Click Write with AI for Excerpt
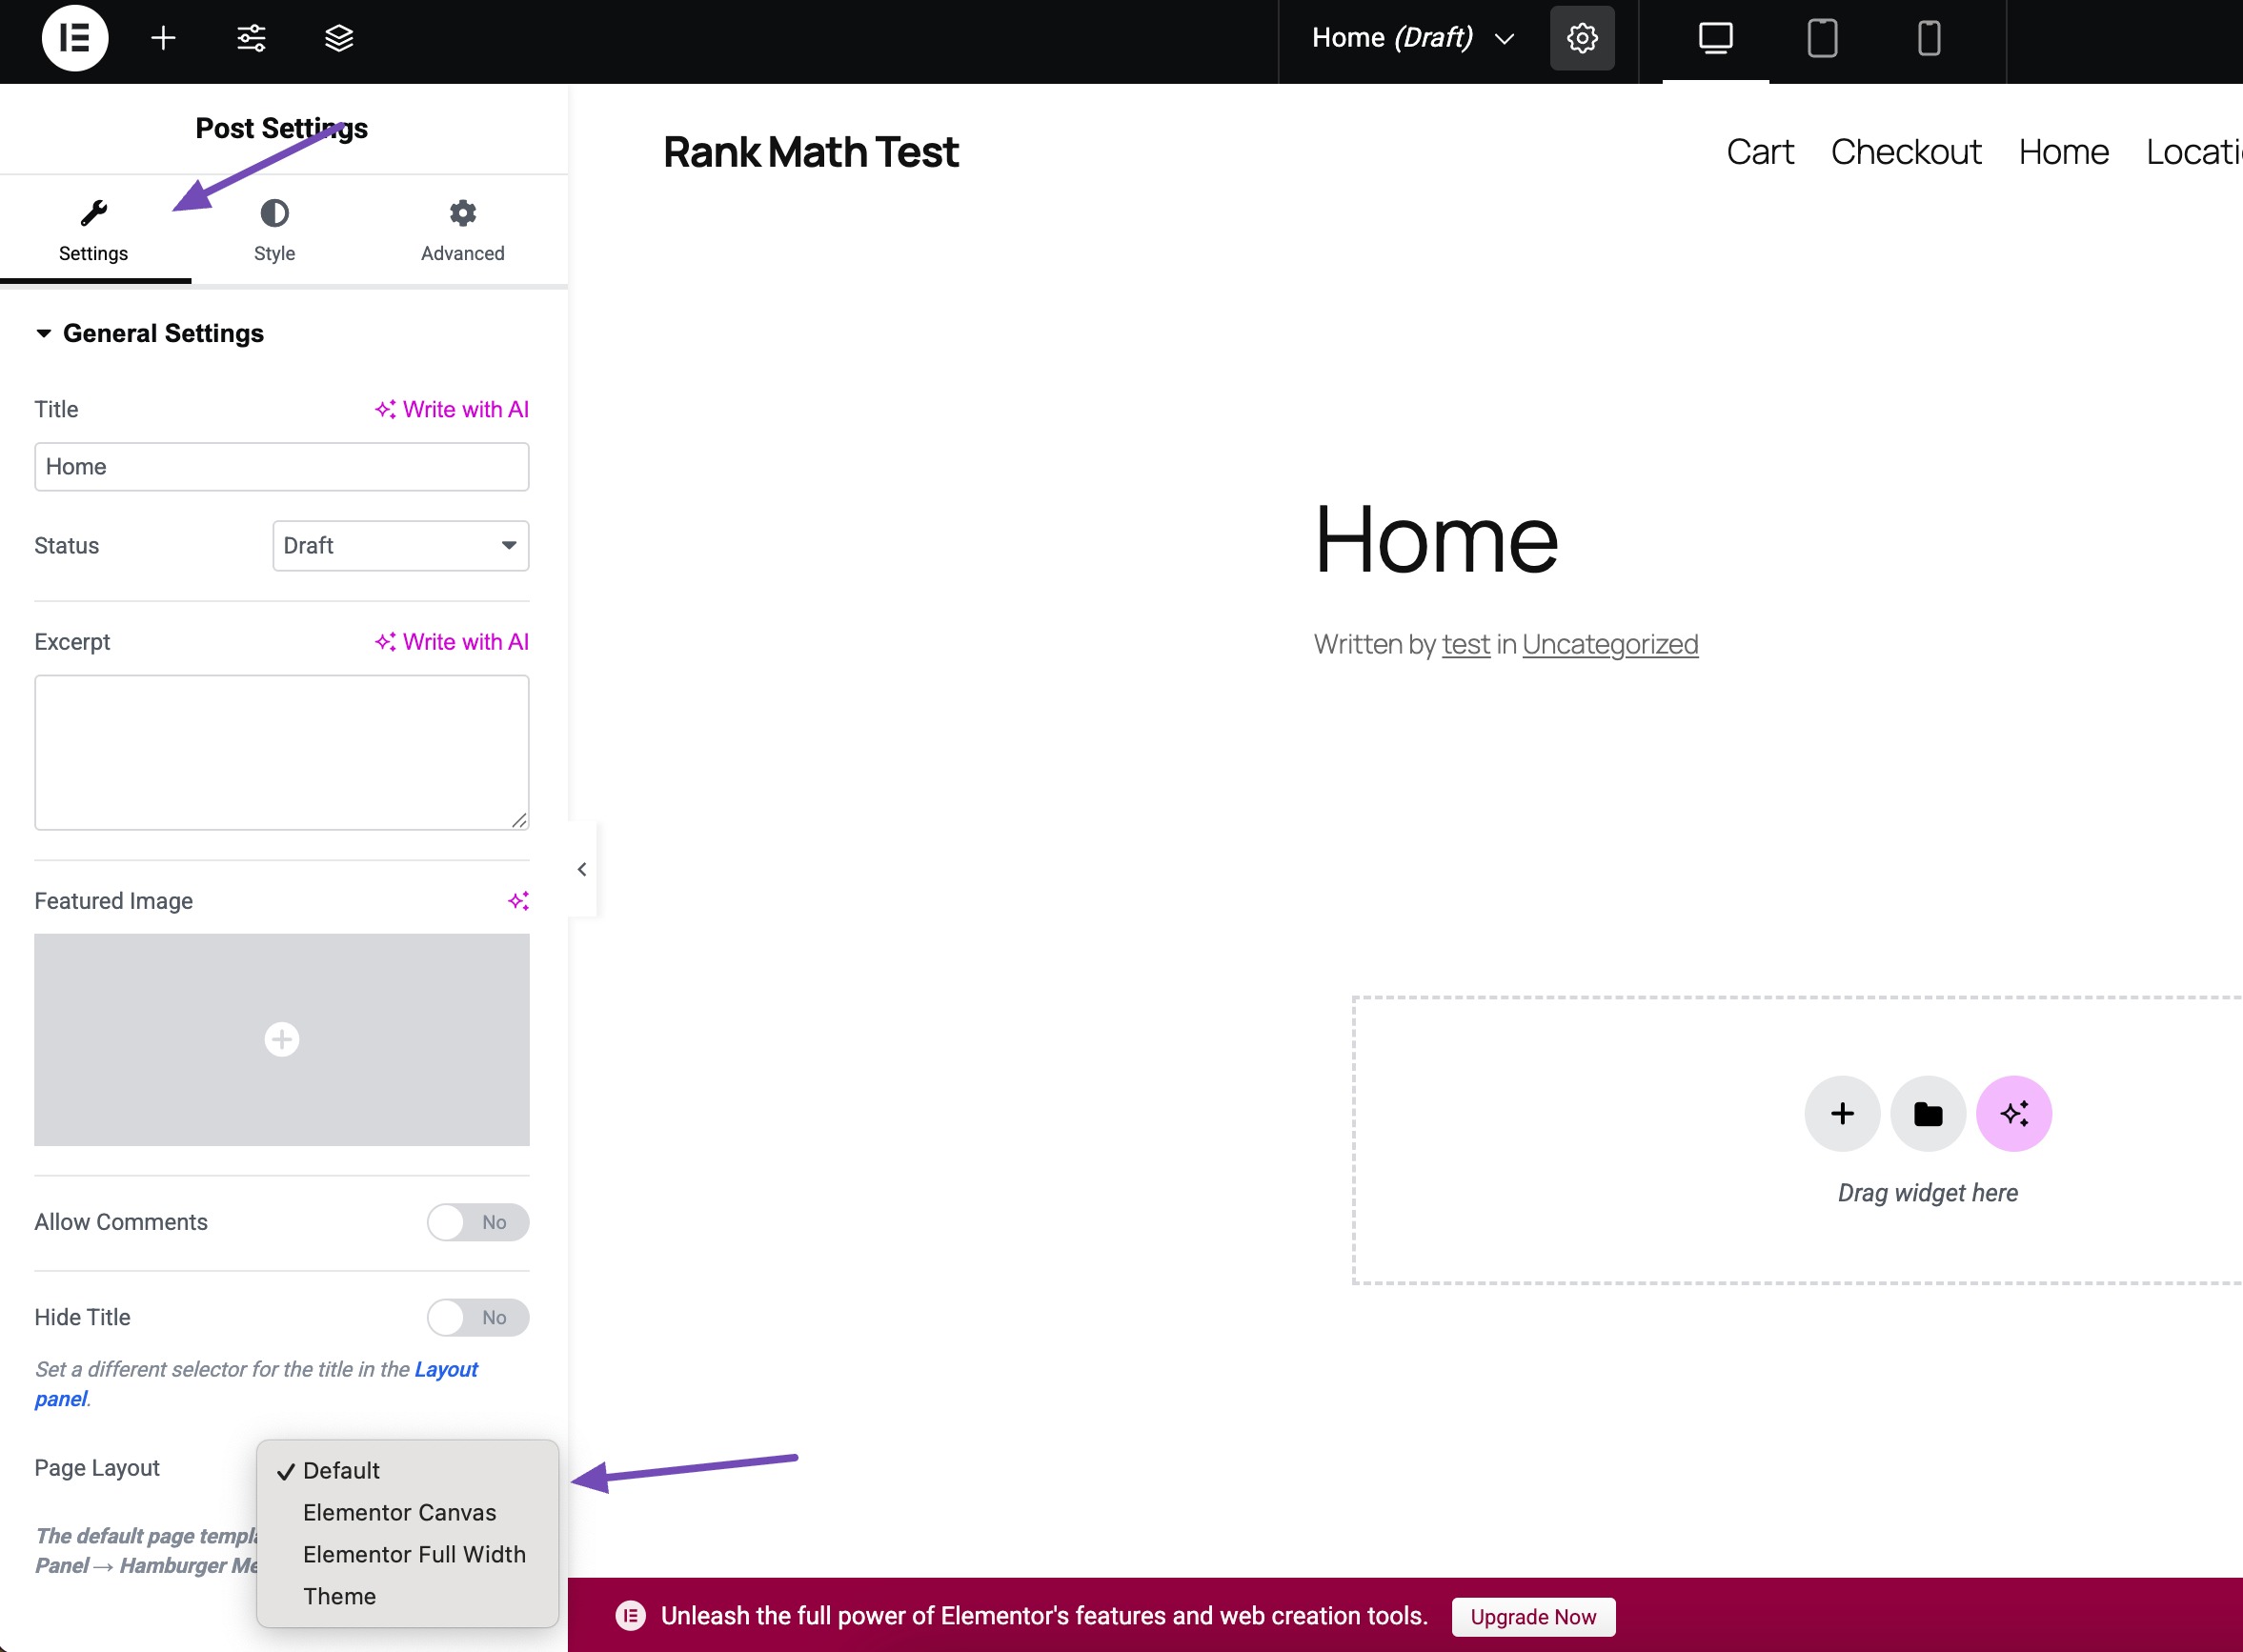This screenshot has width=2243, height=1652. (452, 642)
